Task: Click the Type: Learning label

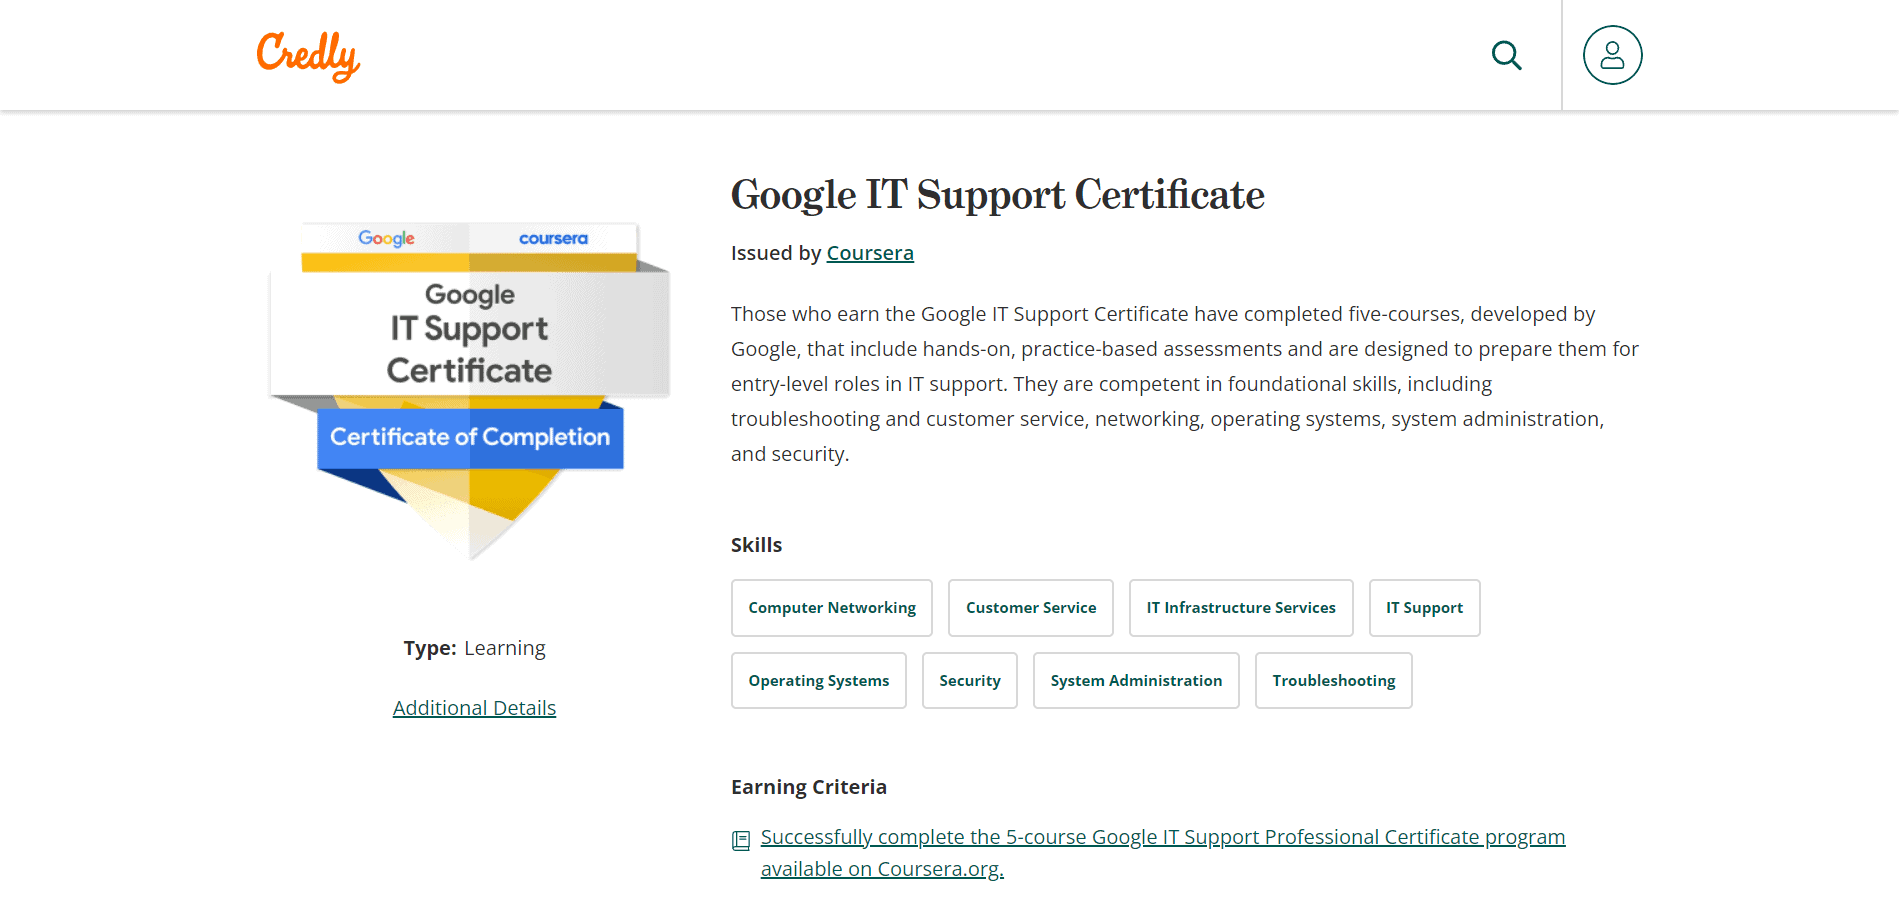Action: click(x=474, y=648)
